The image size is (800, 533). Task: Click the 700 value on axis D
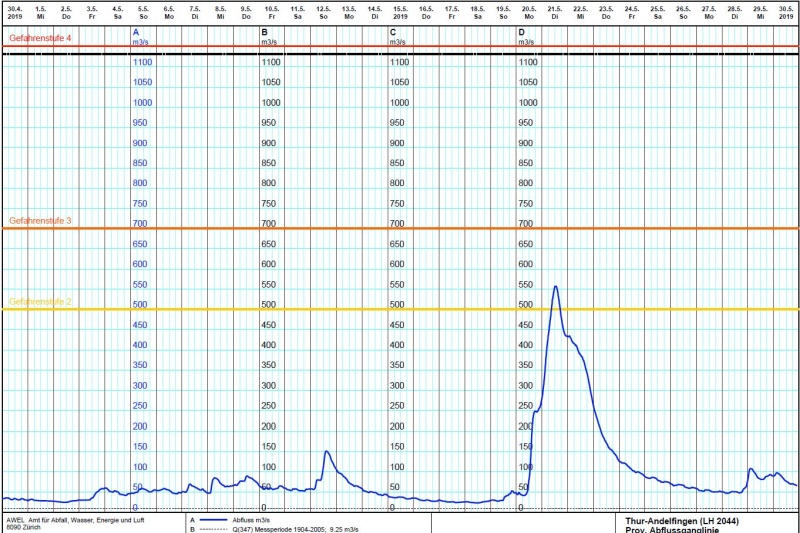click(x=527, y=224)
